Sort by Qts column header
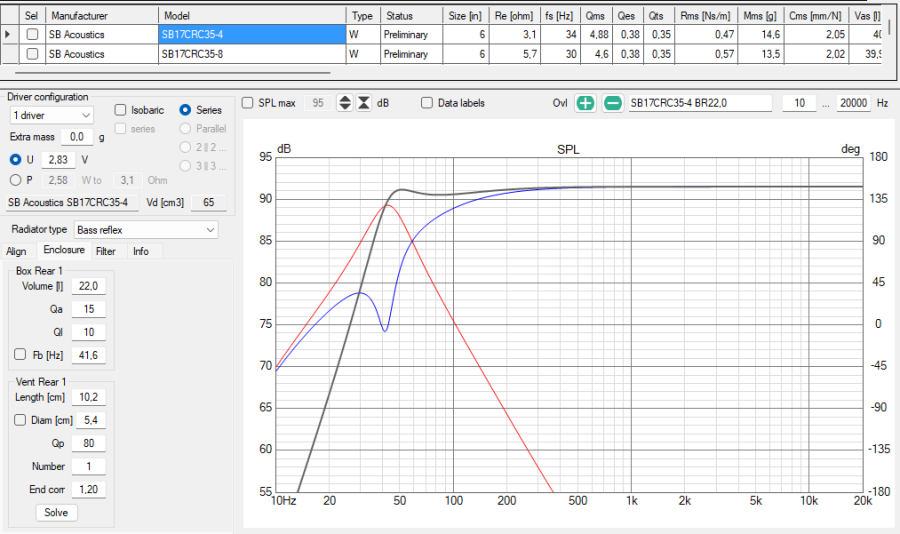The image size is (900, 534). coord(657,16)
